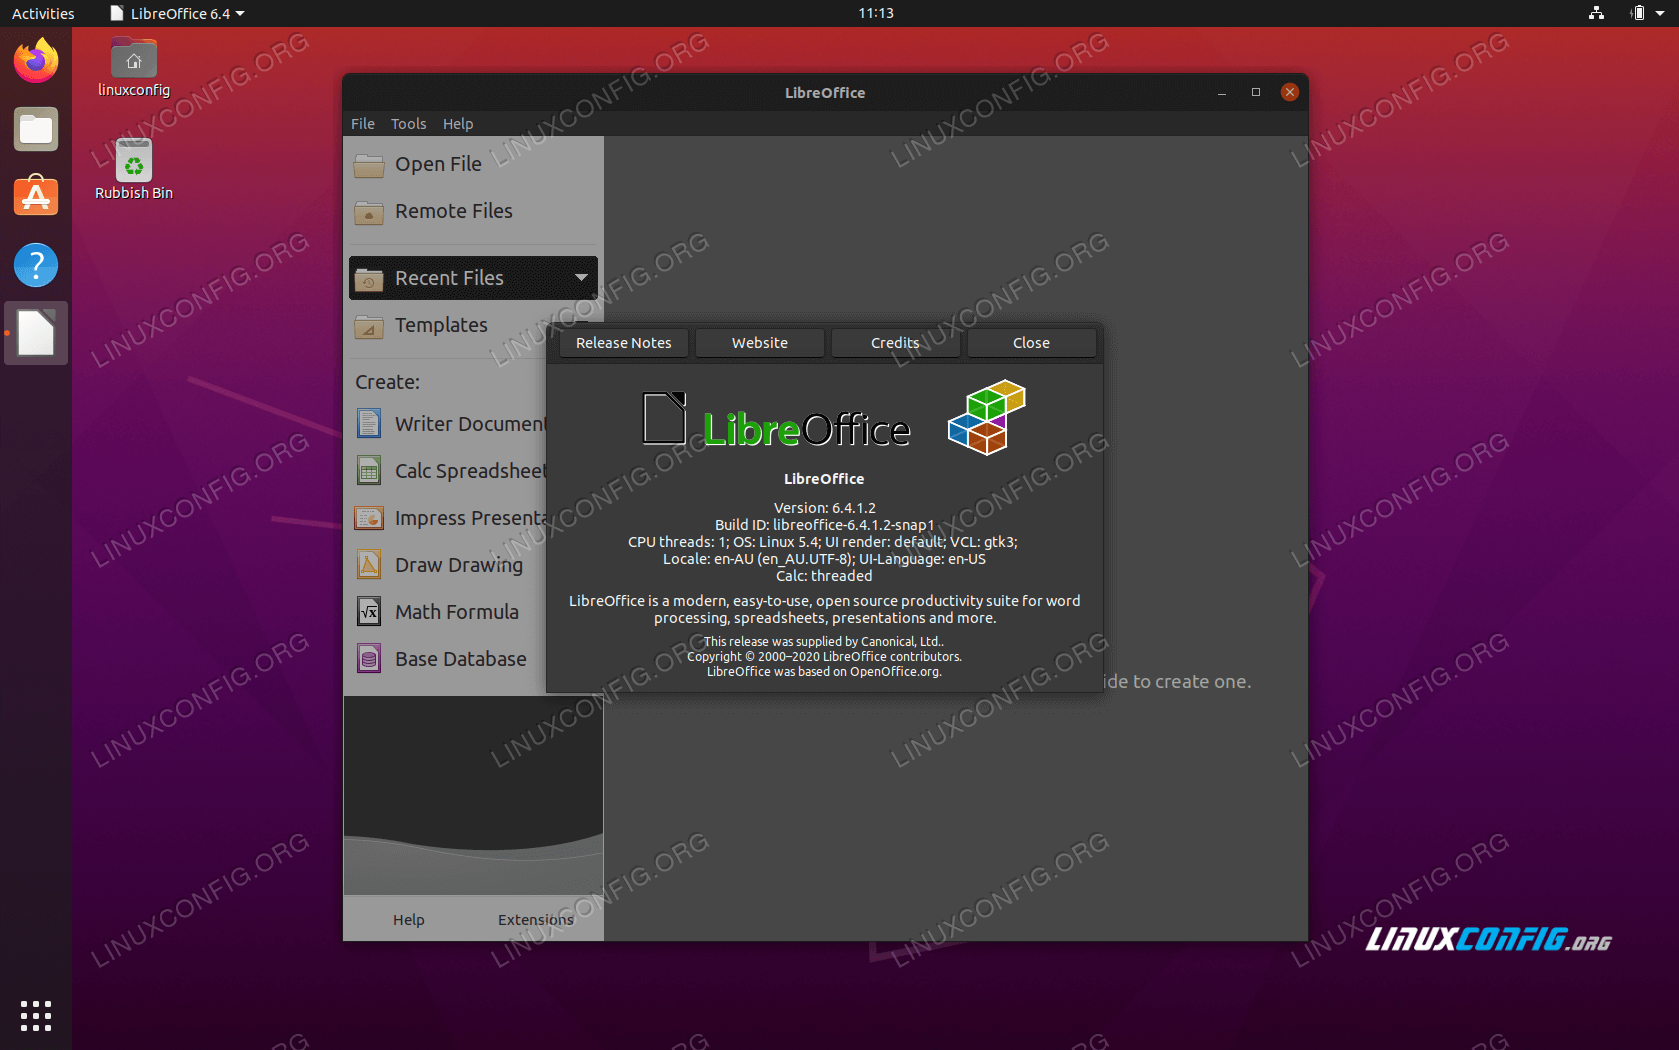Image resolution: width=1679 pixels, height=1050 pixels.
Task: Open the File menu
Action: point(363,124)
